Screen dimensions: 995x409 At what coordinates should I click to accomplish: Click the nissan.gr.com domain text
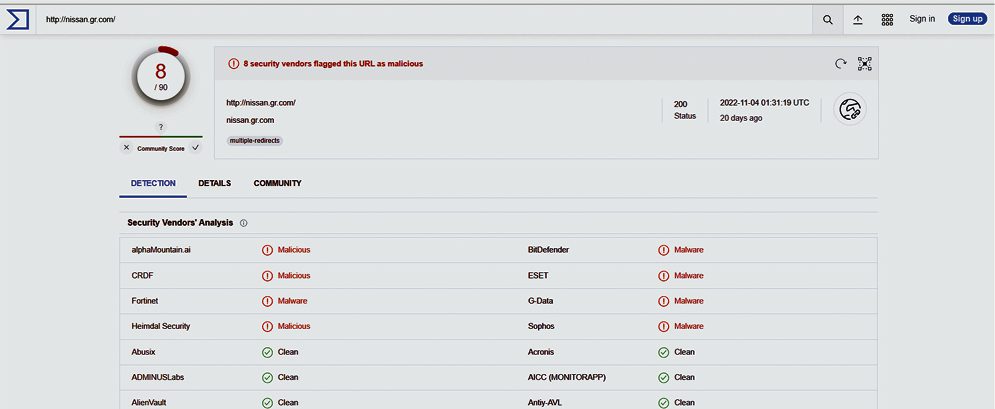tap(250, 120)
